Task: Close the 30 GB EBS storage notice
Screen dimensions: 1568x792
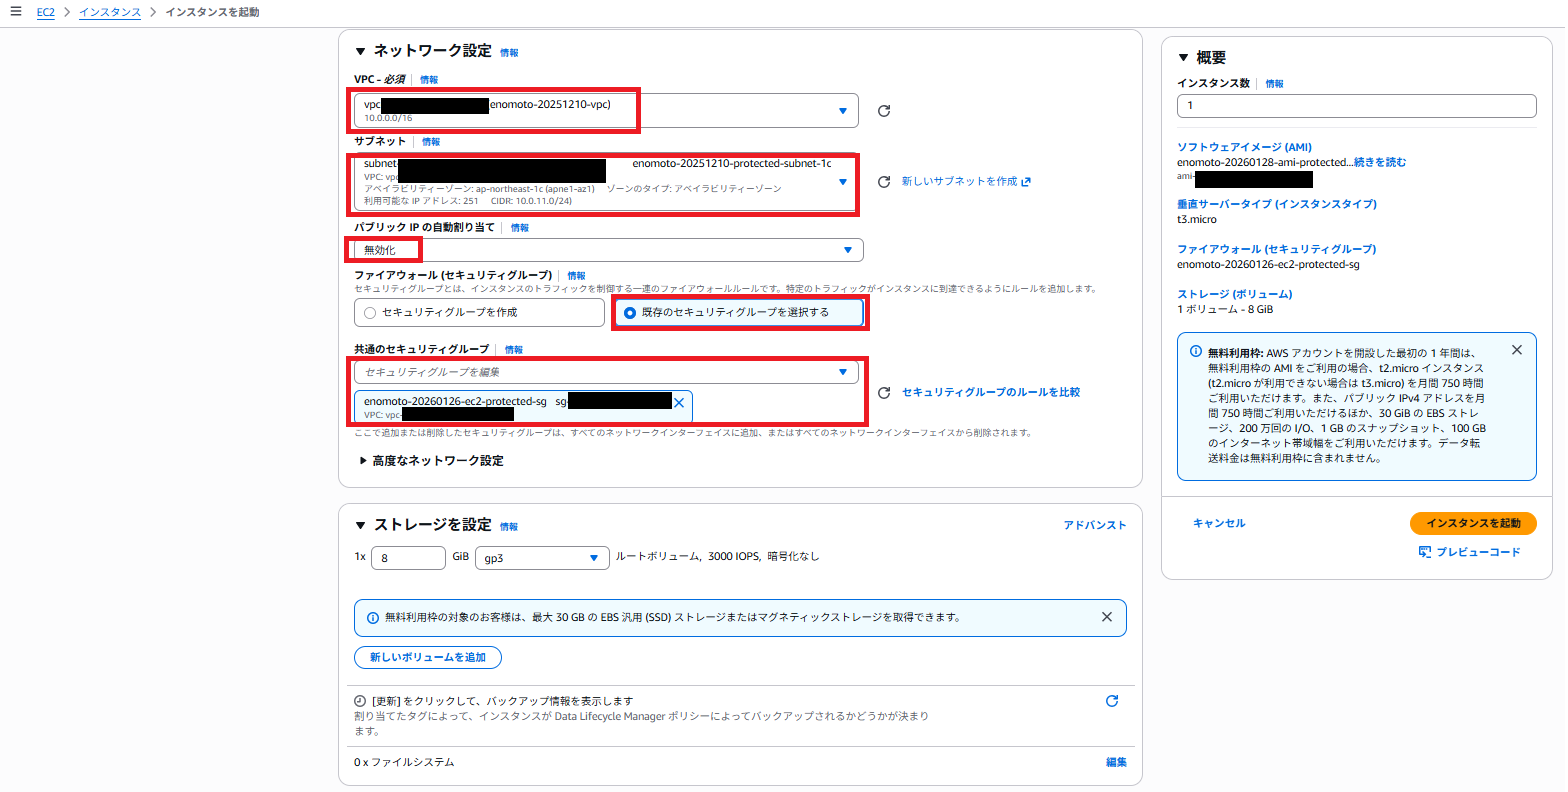Action: (1107, 617)
